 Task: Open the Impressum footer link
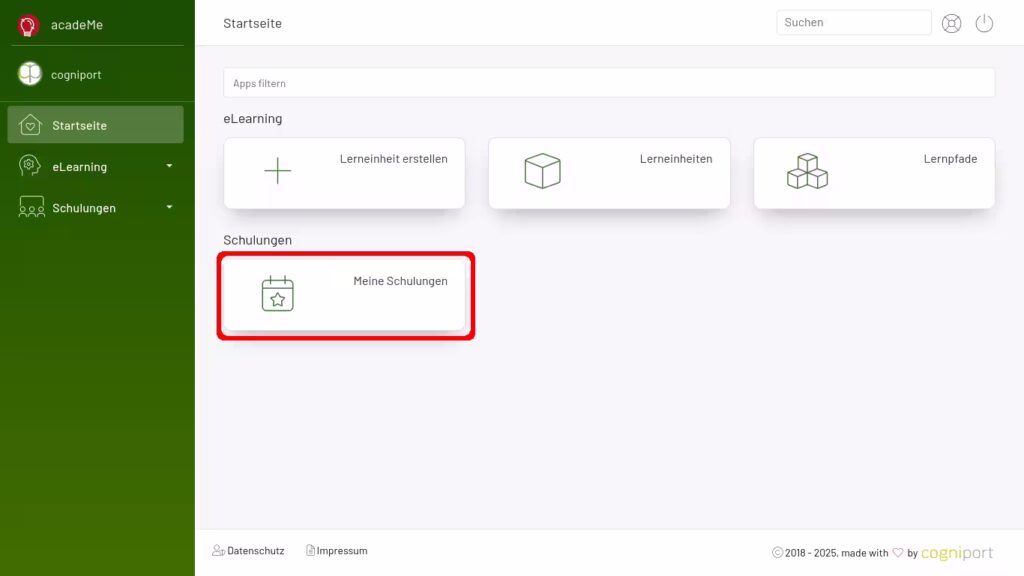342,551
